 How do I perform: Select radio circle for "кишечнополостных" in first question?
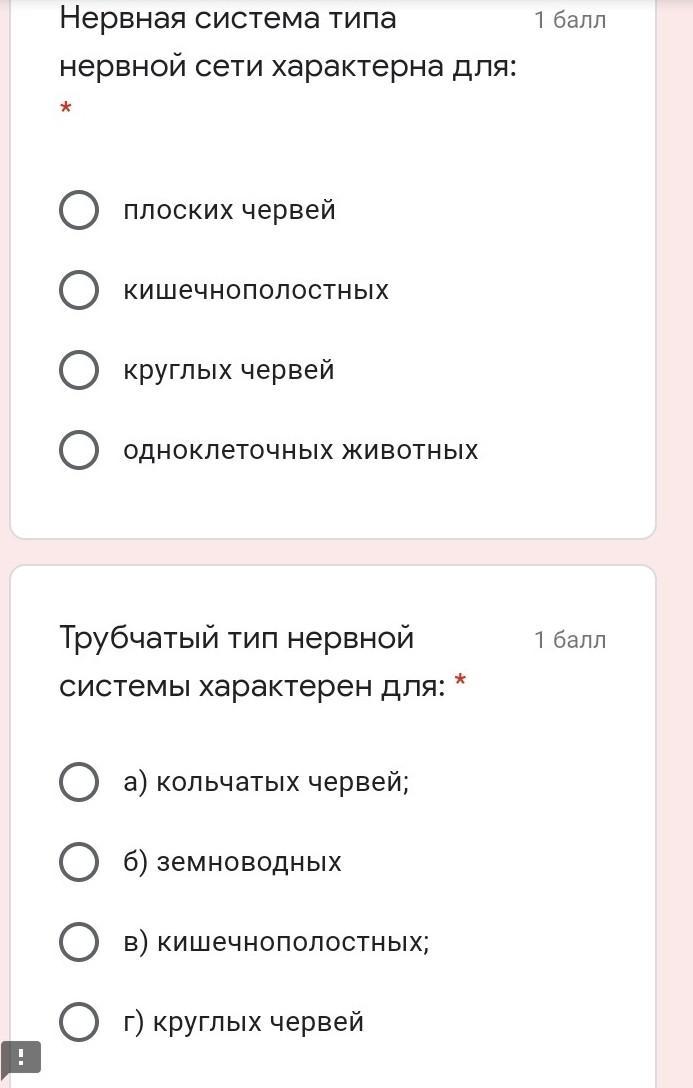coord(79,290)
